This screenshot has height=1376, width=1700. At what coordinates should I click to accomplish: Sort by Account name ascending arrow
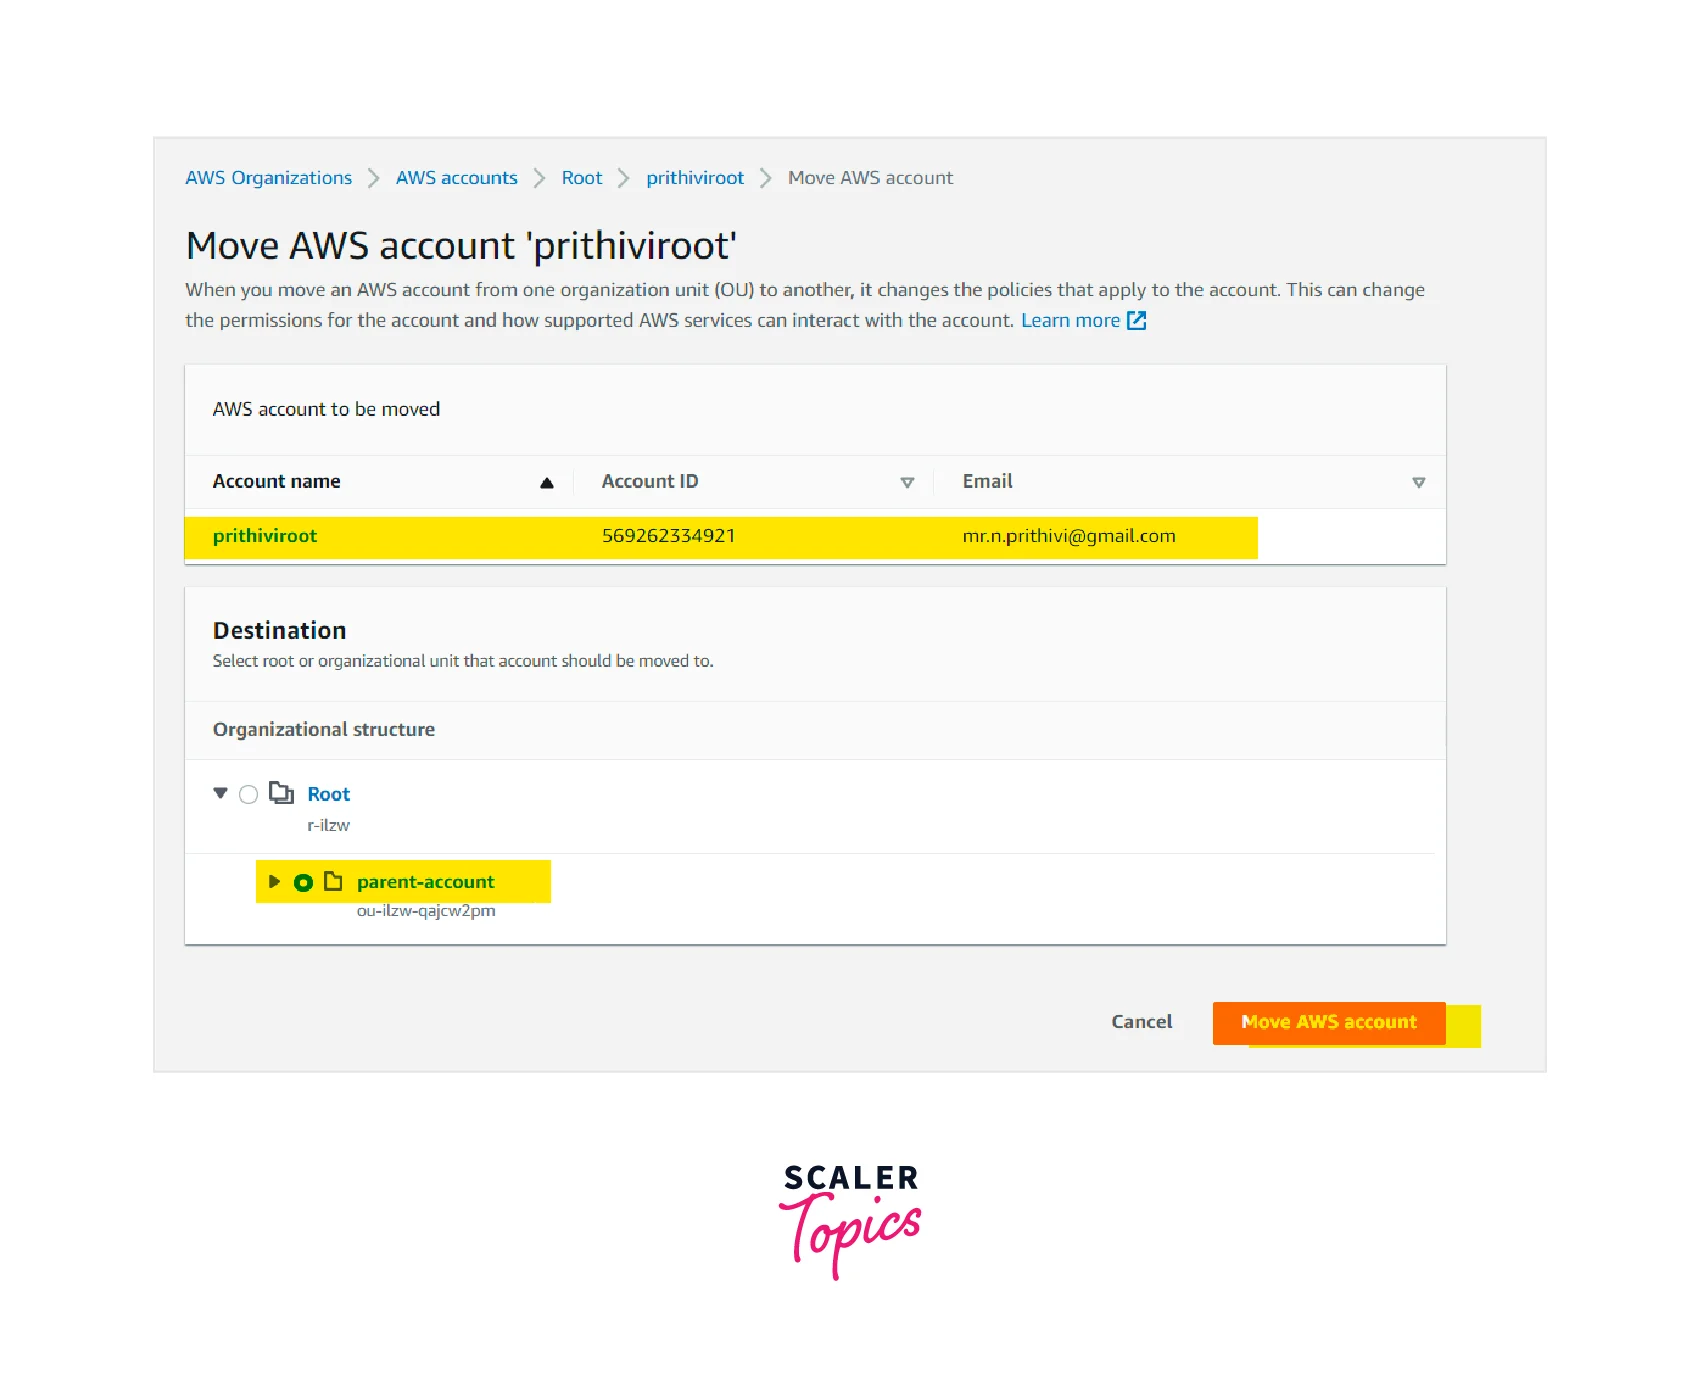click(546, 483)
